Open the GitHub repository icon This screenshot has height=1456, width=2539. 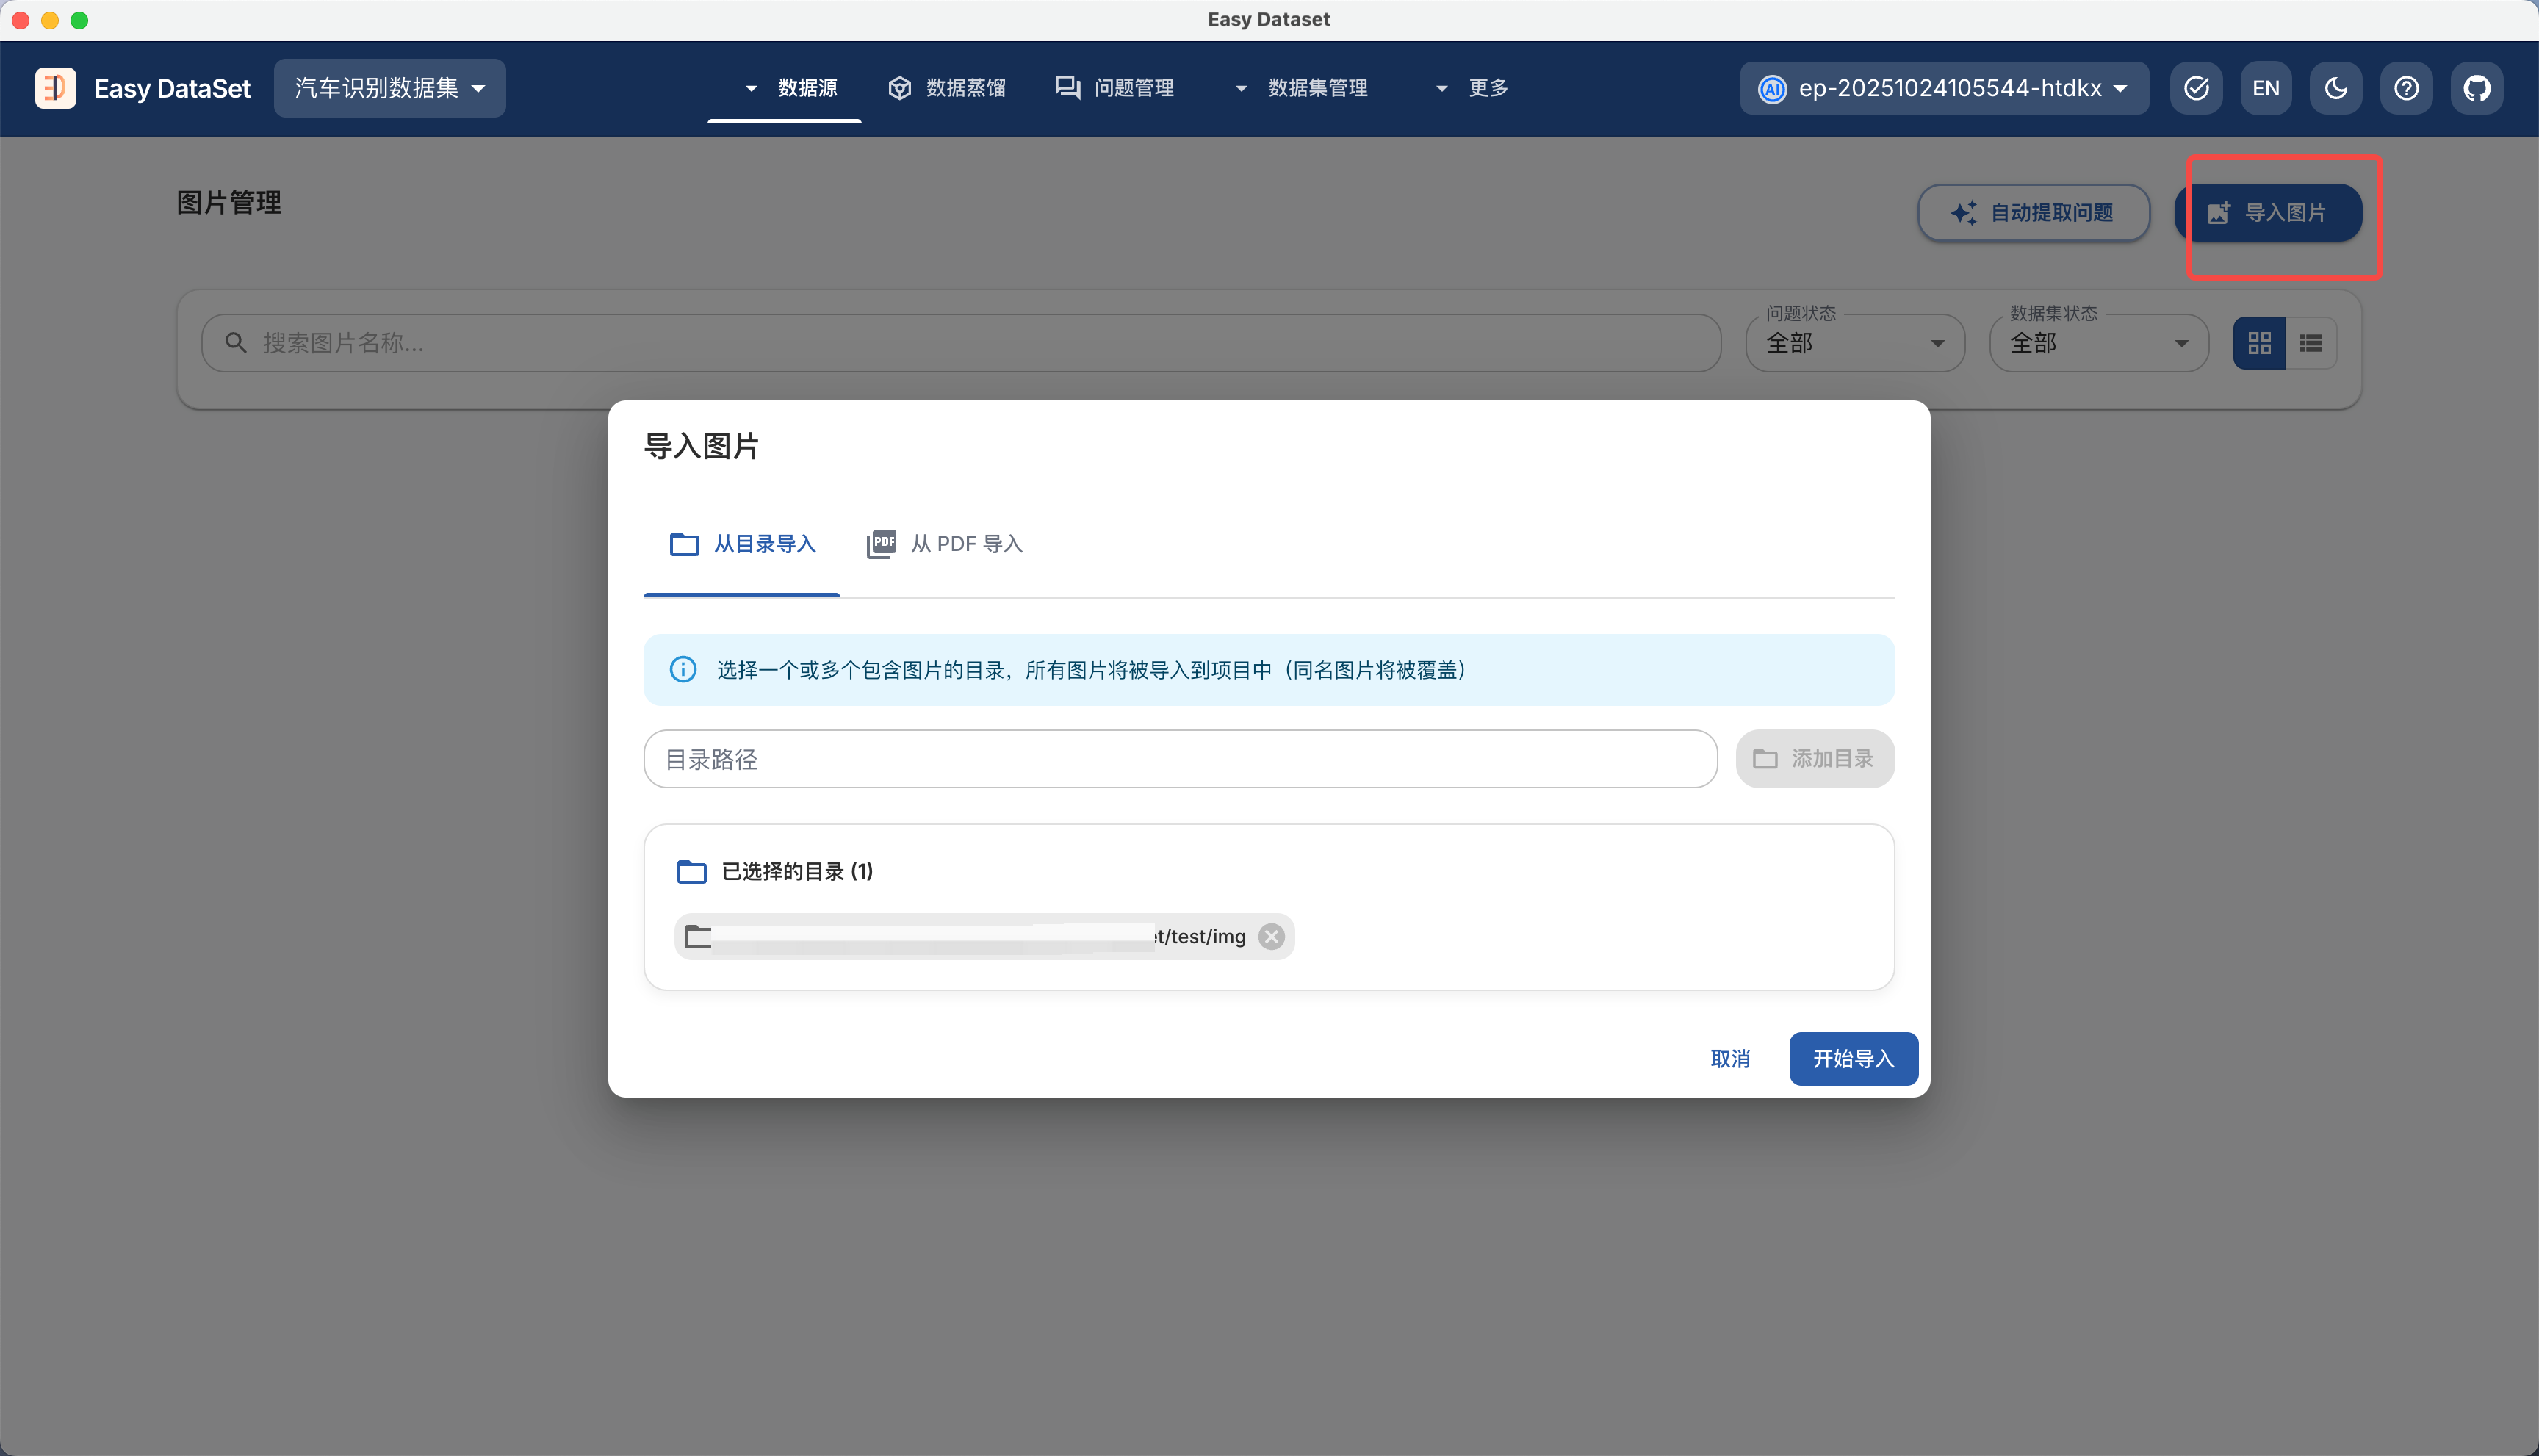[2476, 88]
